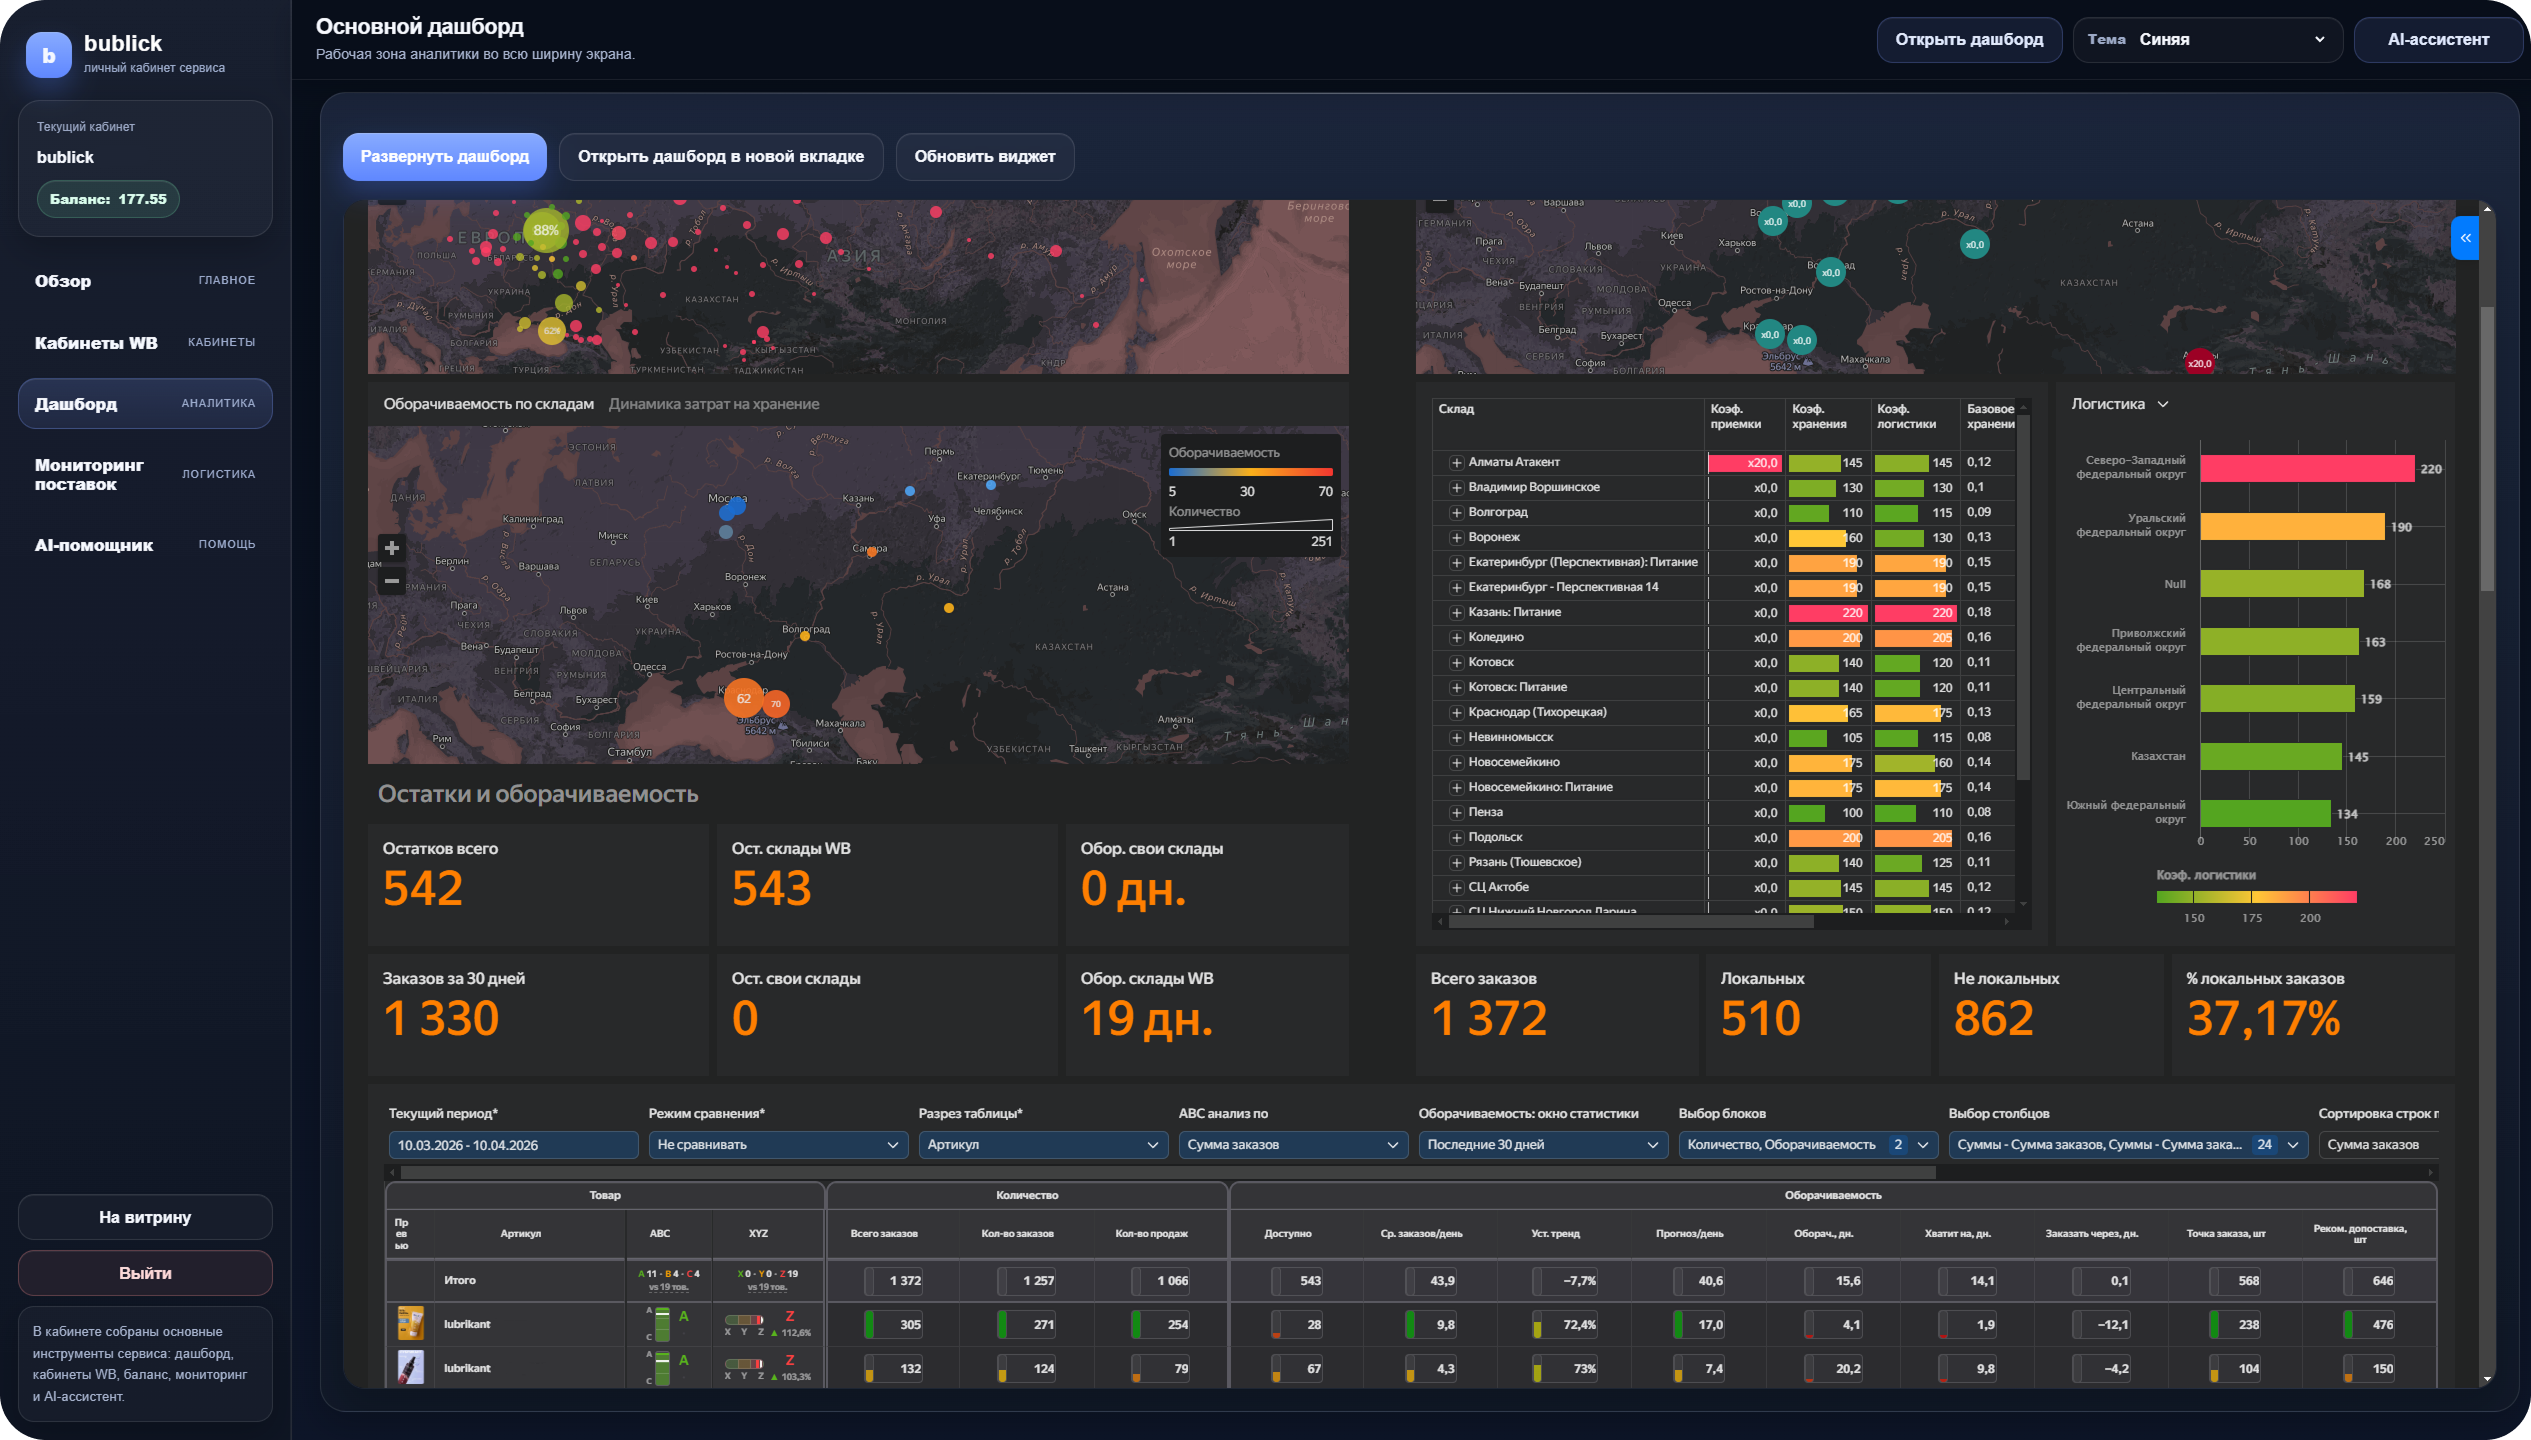Click the blue collapse side panel arrow

click(x=2465, y=238)
